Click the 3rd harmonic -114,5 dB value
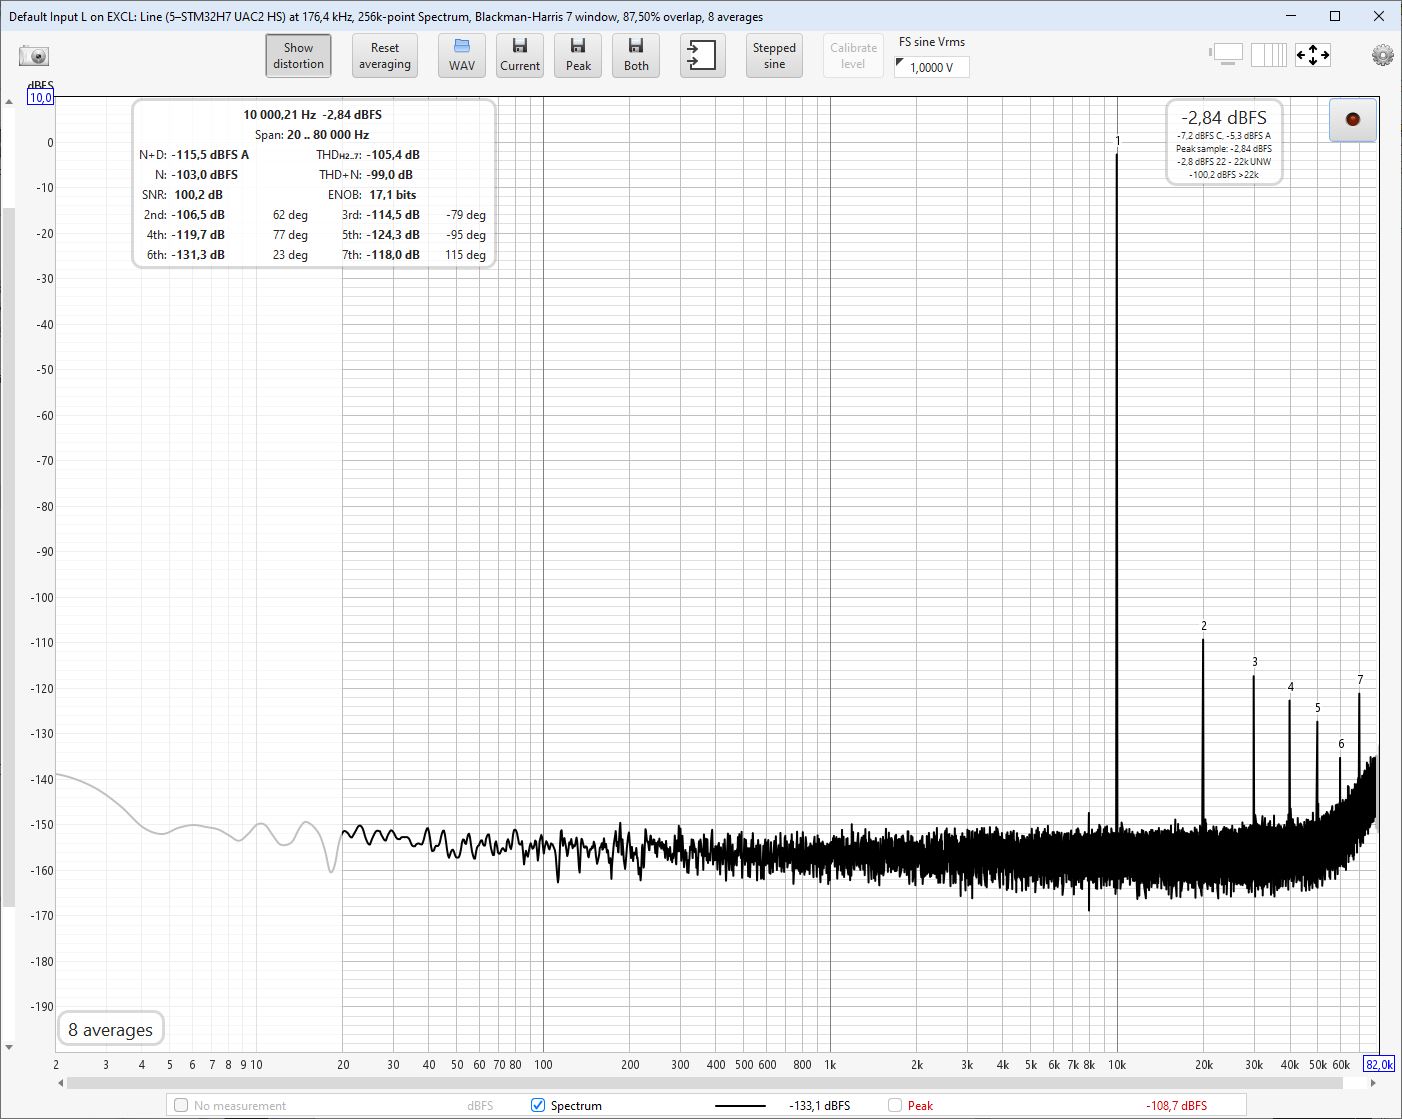This screenshot has height=1119, width=1402. pyautogui.click(x=393, y=215)
